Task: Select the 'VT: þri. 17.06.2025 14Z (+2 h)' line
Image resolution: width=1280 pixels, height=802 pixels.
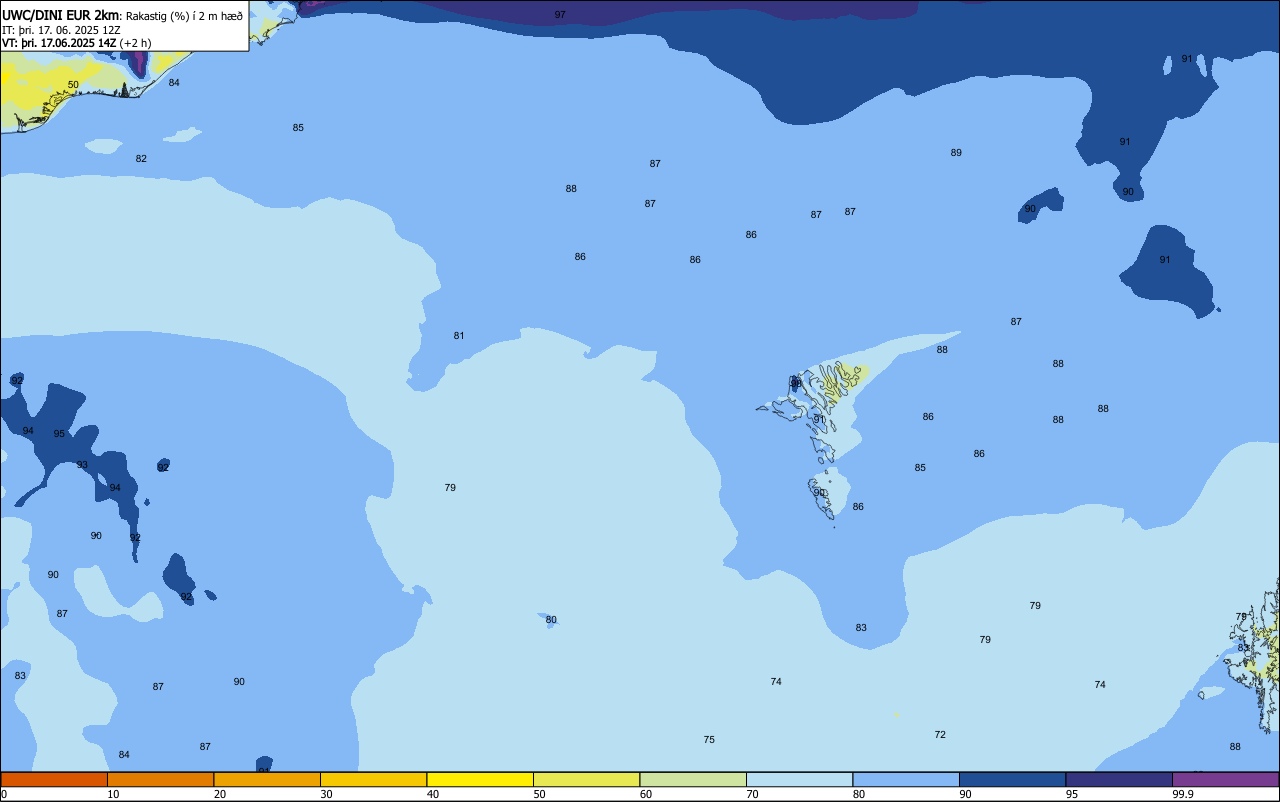Action: [77, 43]
